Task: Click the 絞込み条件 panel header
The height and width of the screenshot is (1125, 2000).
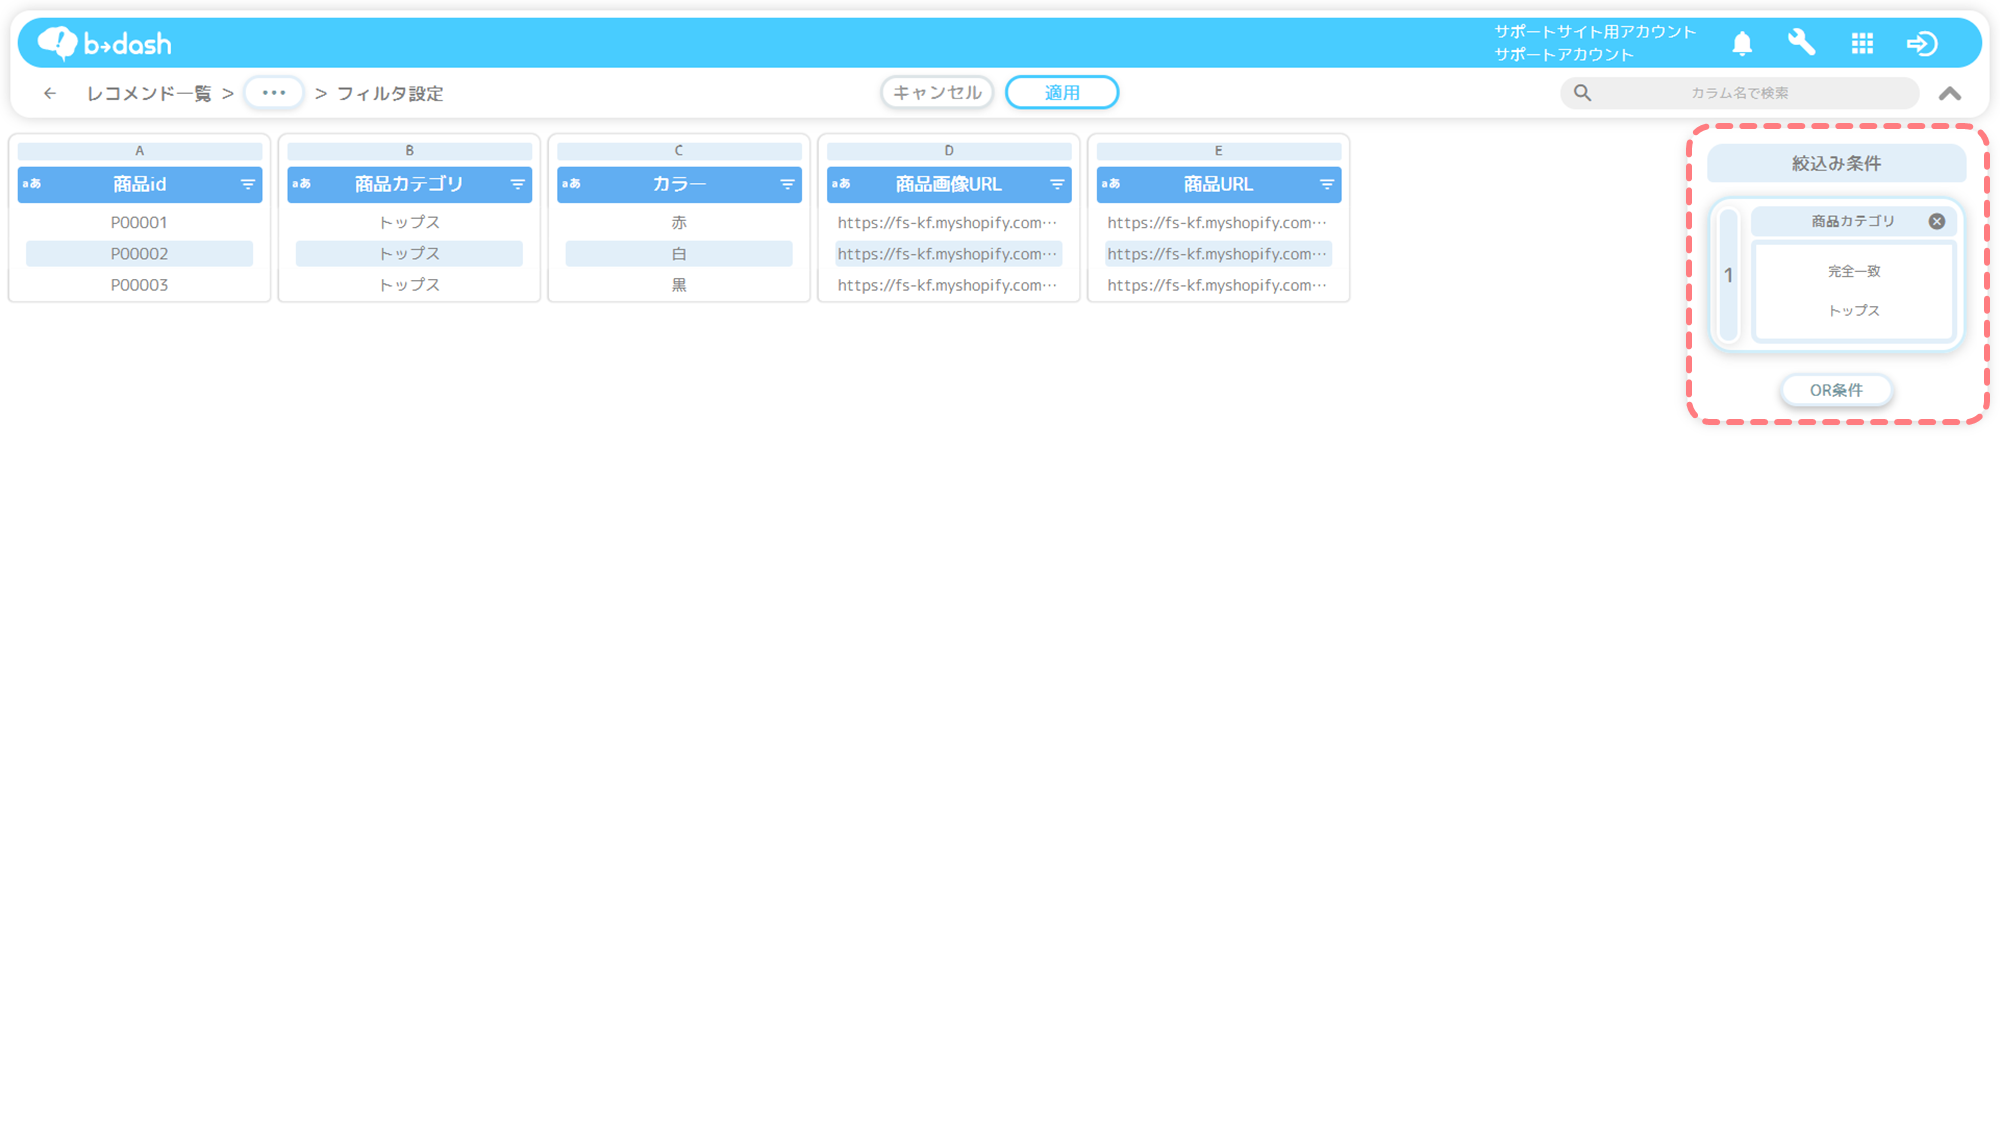Action: click(x=1836, y=163)
